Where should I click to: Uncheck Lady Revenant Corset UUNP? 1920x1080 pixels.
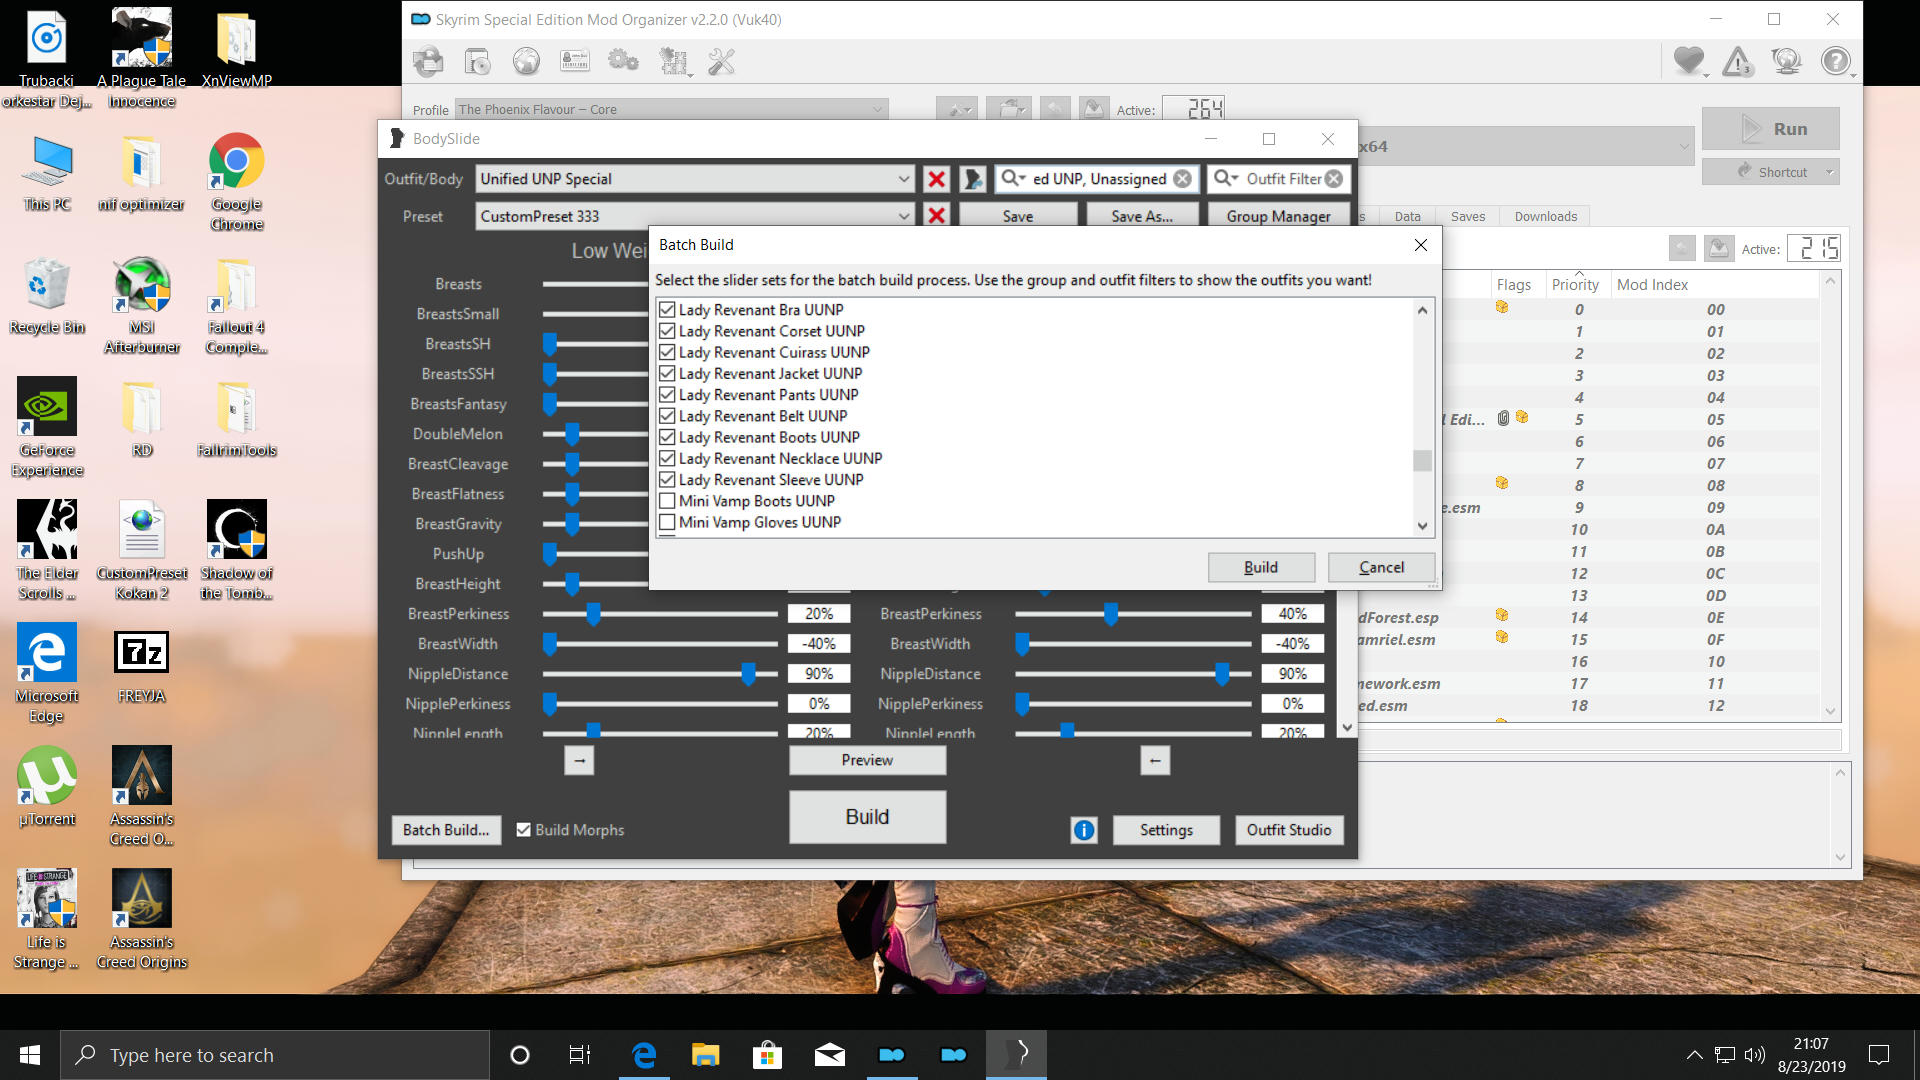click(667, 331)
